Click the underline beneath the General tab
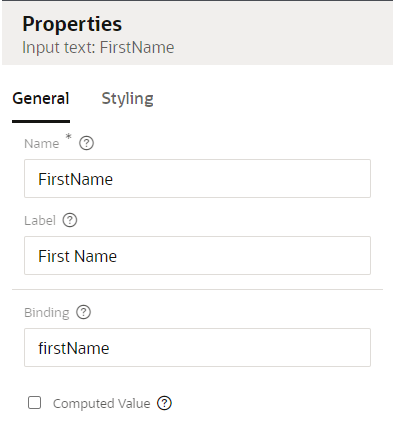The height and width of the screenshot is (429, 393). [x=41, y=121]
